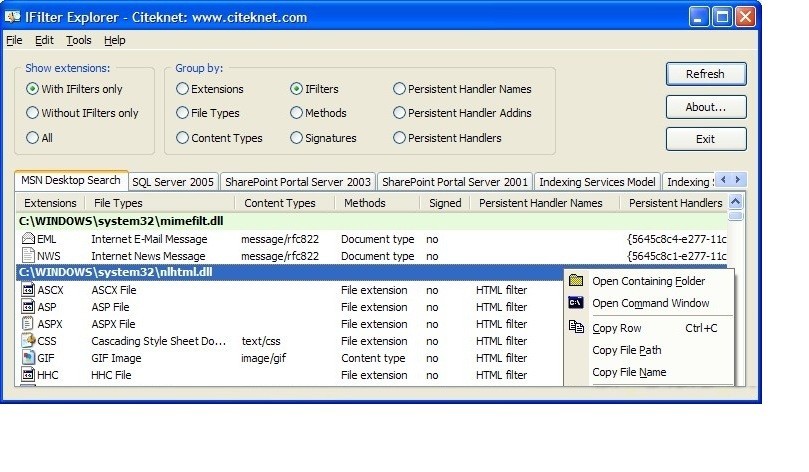Open the Tools menu
The height and width of the screenshot is (472, 809).
(x=79, y=40)
